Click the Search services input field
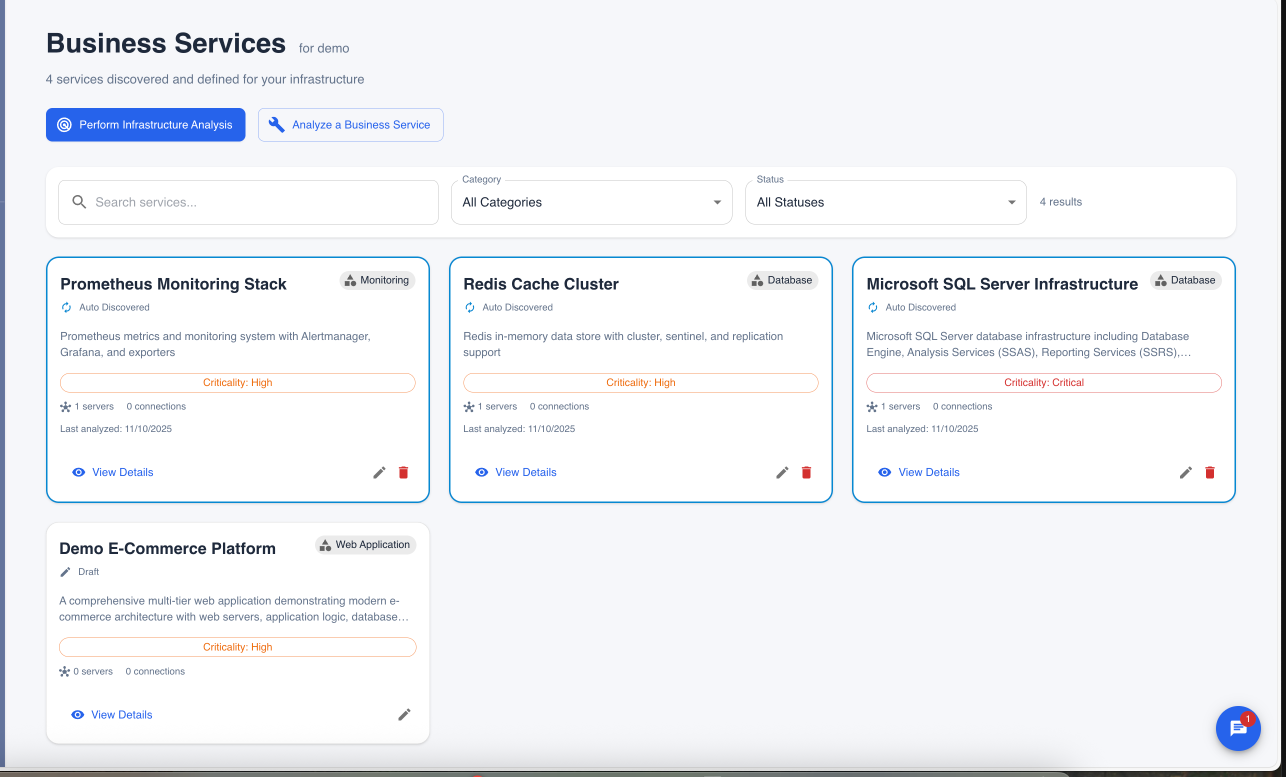The width and height of the screenshot is (1286, 777). (248, 201)
